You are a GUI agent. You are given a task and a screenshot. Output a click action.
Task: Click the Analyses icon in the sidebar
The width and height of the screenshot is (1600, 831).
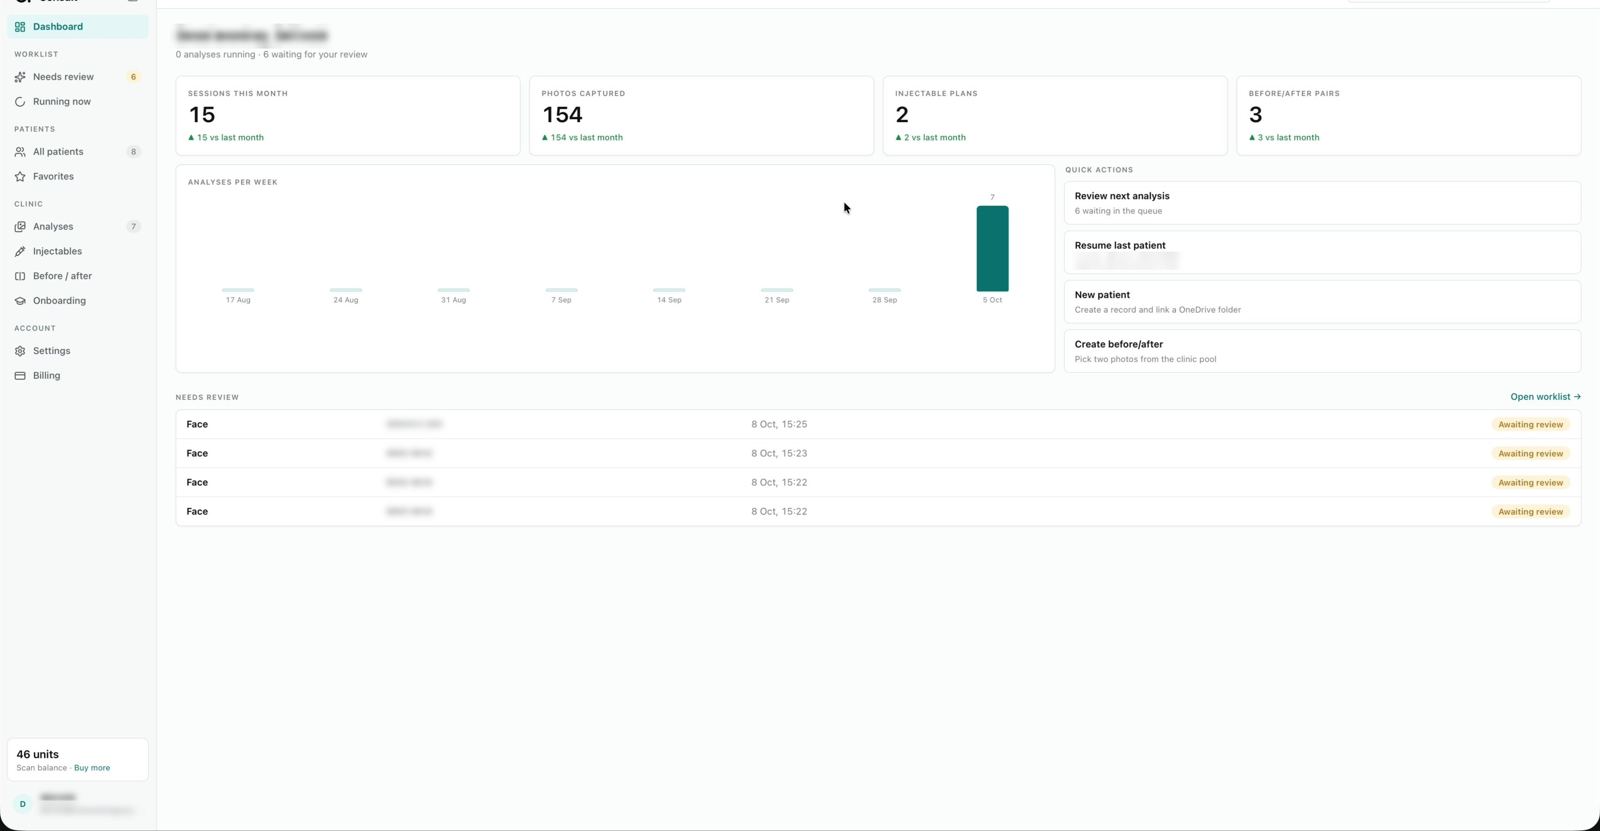[20, 227]
